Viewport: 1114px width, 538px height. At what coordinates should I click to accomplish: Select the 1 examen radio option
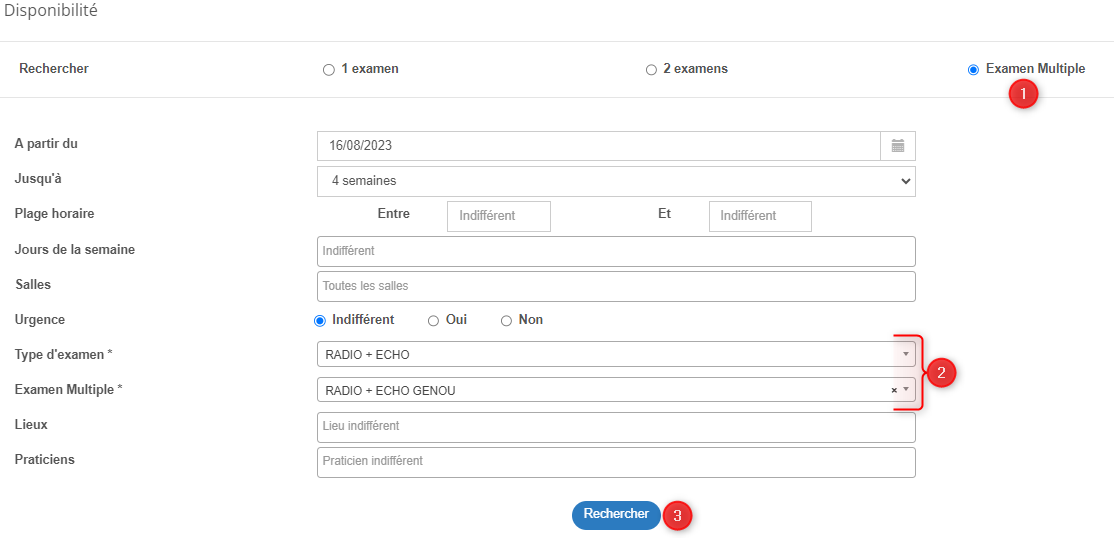[328, 70]
